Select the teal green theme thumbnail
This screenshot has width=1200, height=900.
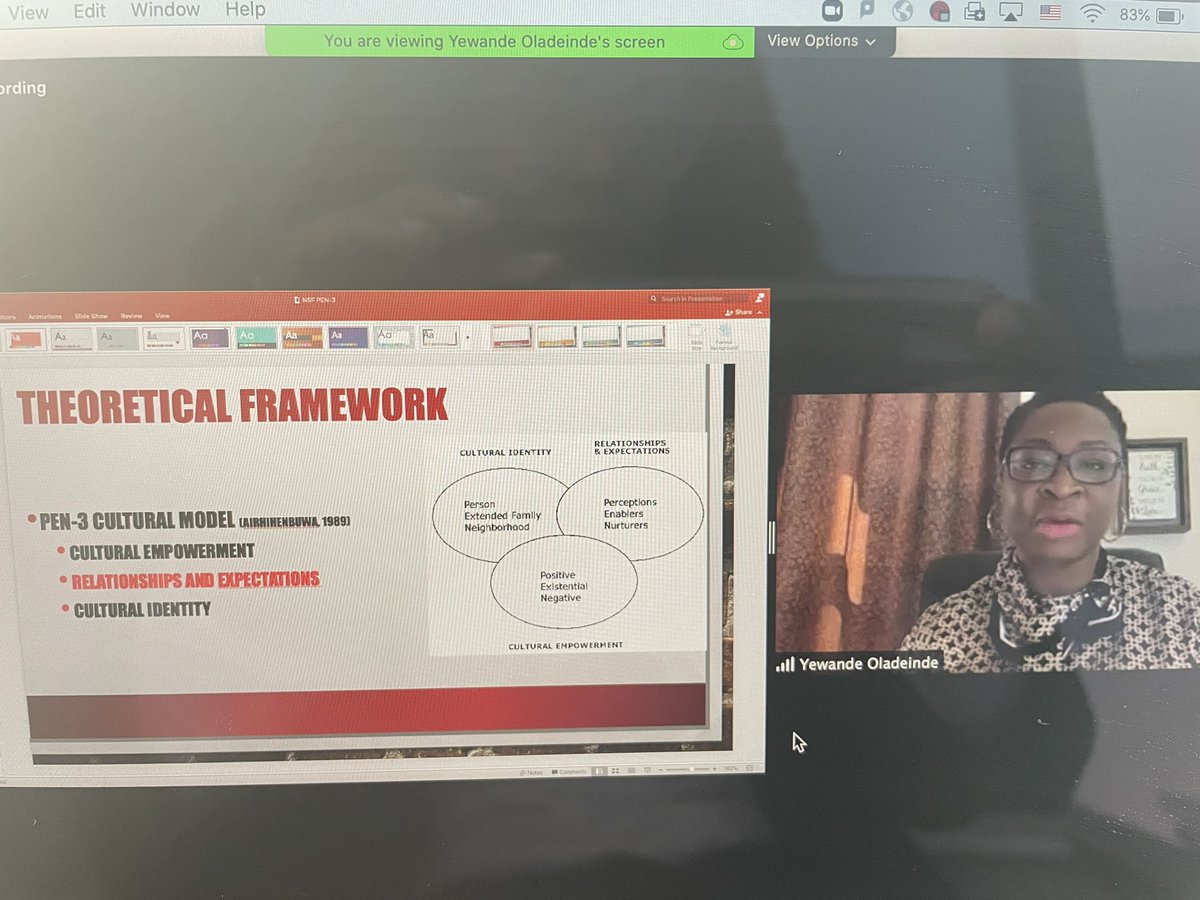click(256, 338)
